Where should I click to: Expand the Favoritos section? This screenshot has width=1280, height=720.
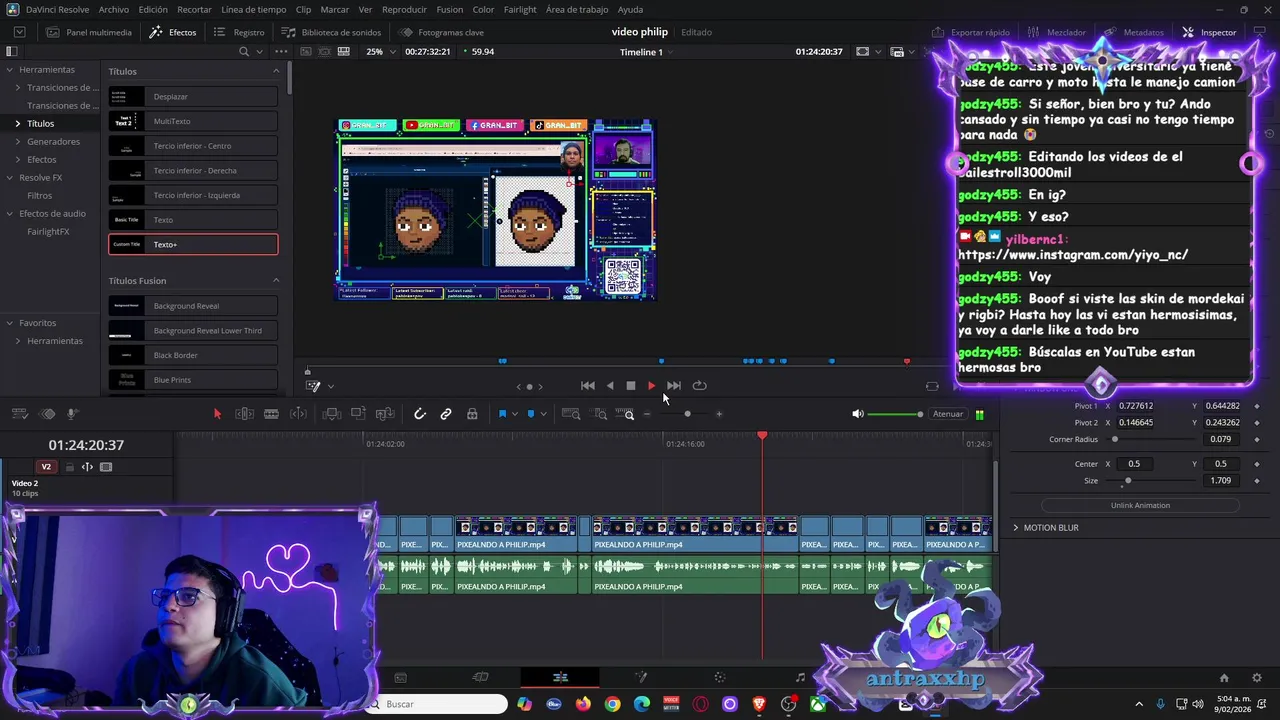pyautogui.click(x=9, y=323)
